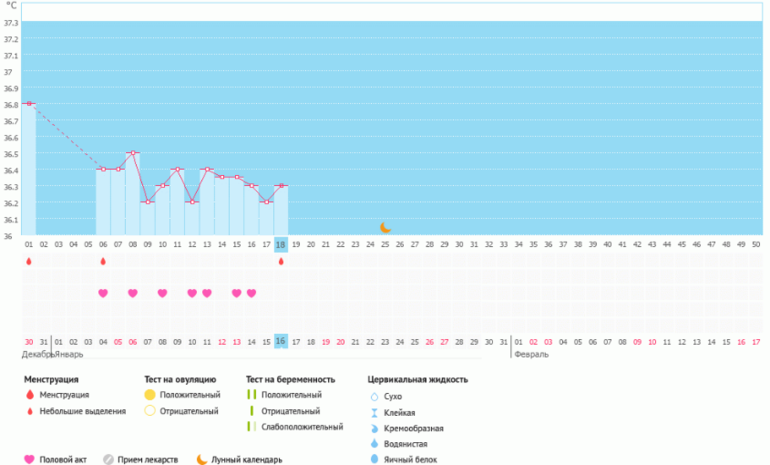Click the menstruation drop icon on cycle day 06

103,262
